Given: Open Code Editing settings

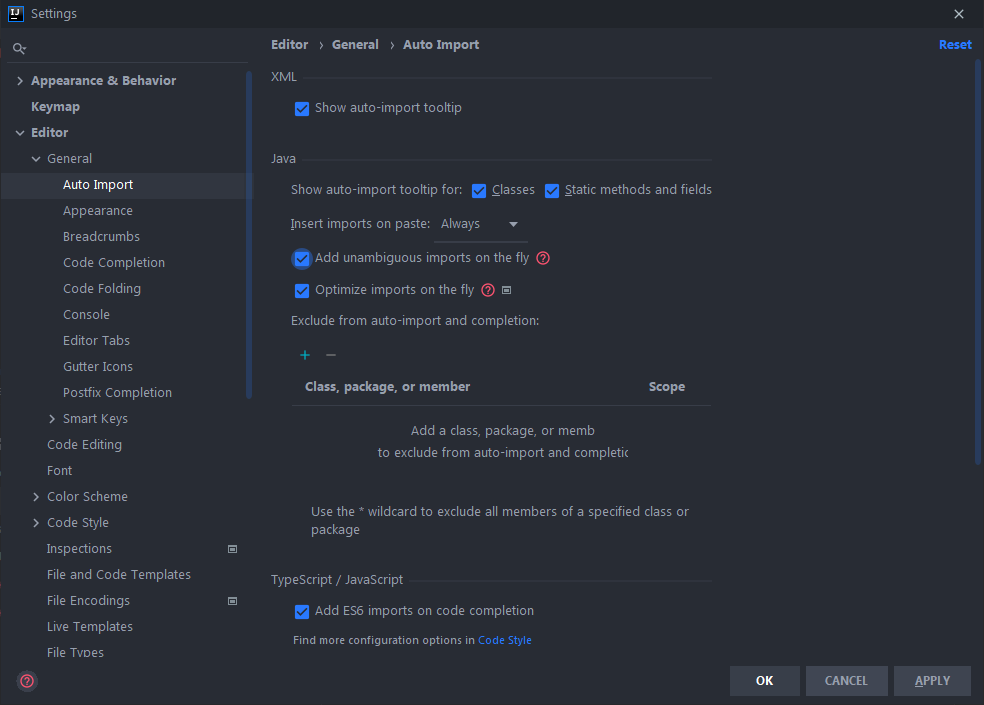Looking at the screenshot, I should click(x=84, y=444).
